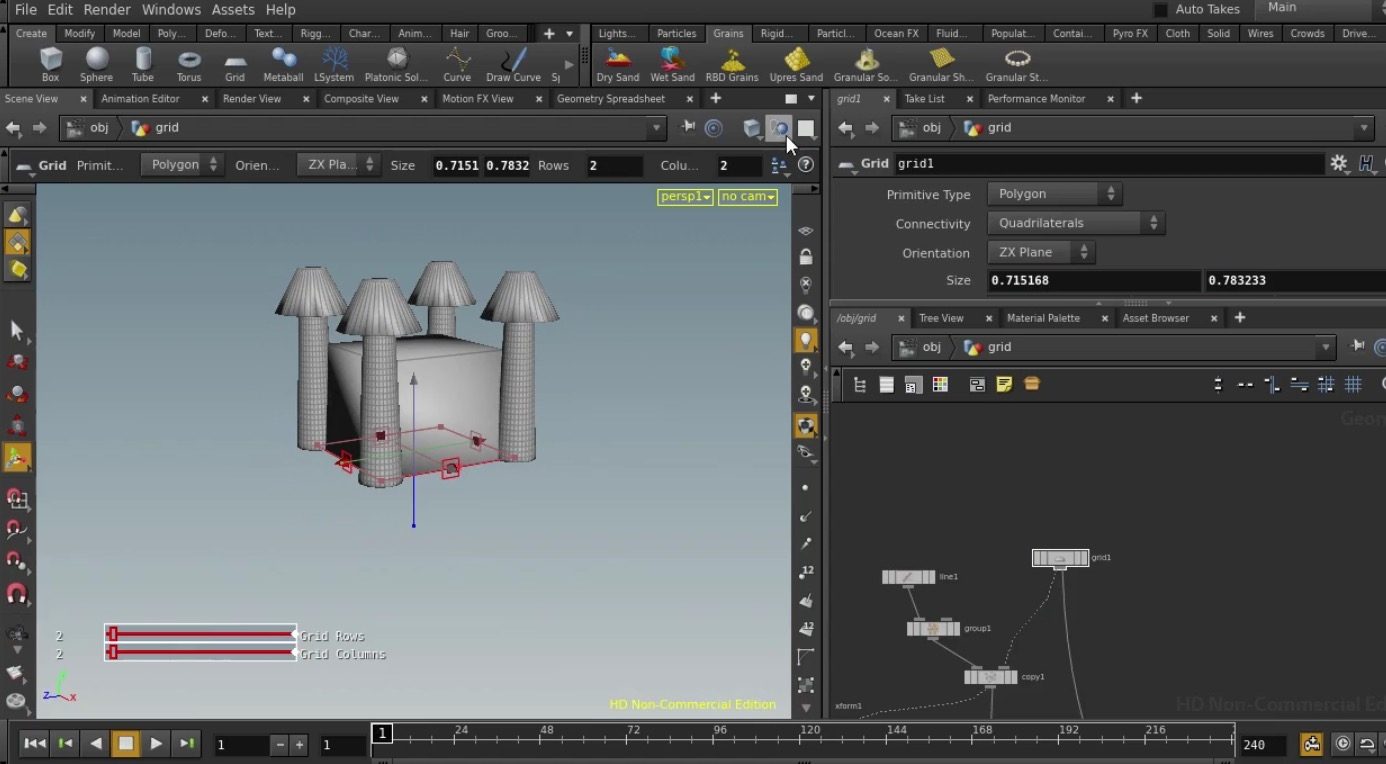Screen dimensions: 1386x764
Task: Switch to the Material Palette tab
Action: pyautogui.click(x=1043, y=318)
